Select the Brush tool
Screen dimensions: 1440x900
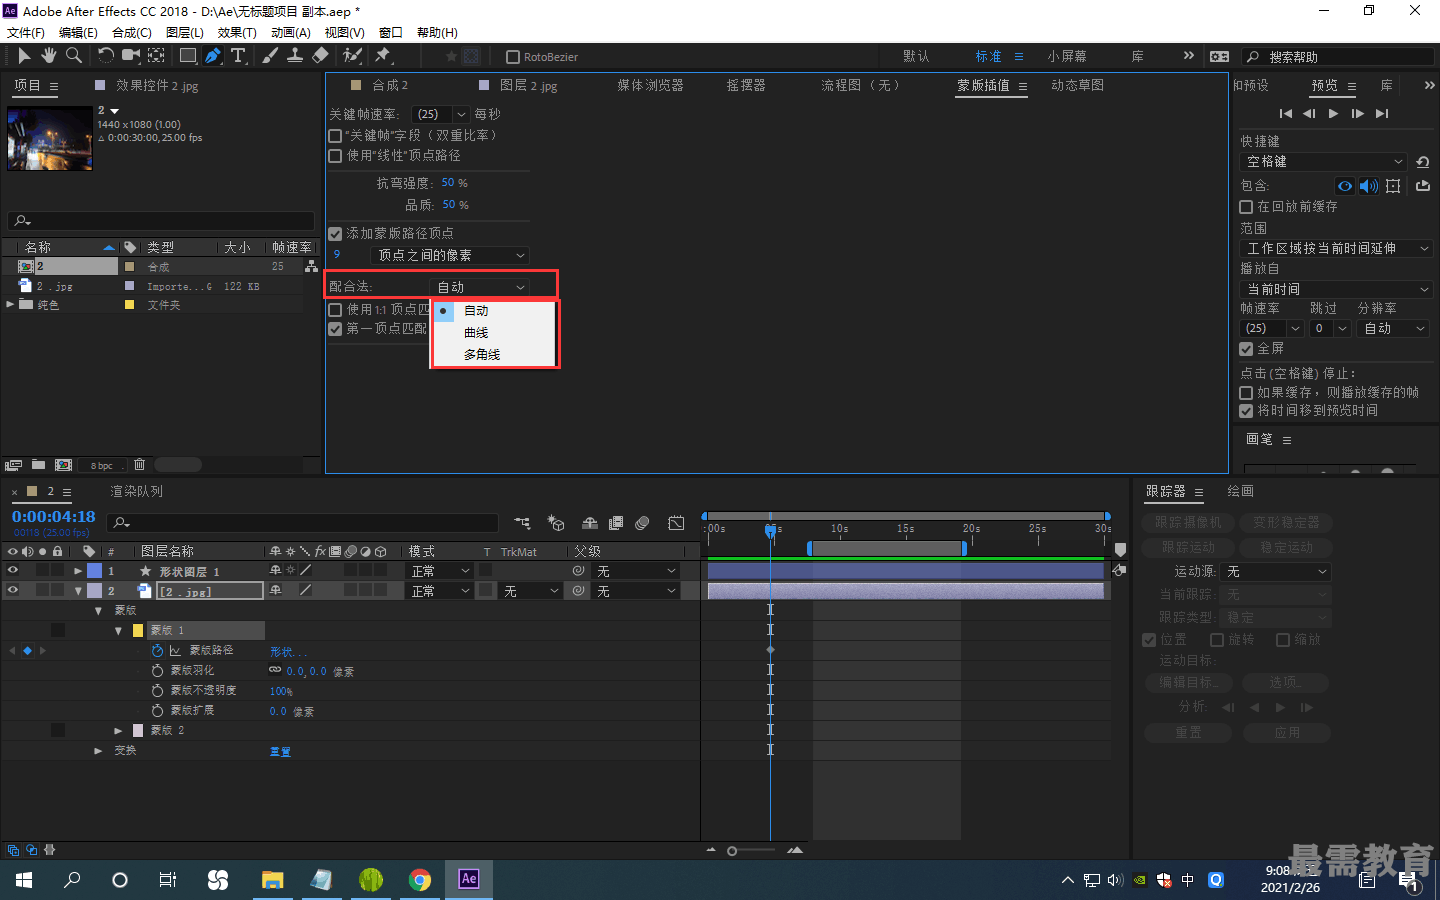[270, 56]
